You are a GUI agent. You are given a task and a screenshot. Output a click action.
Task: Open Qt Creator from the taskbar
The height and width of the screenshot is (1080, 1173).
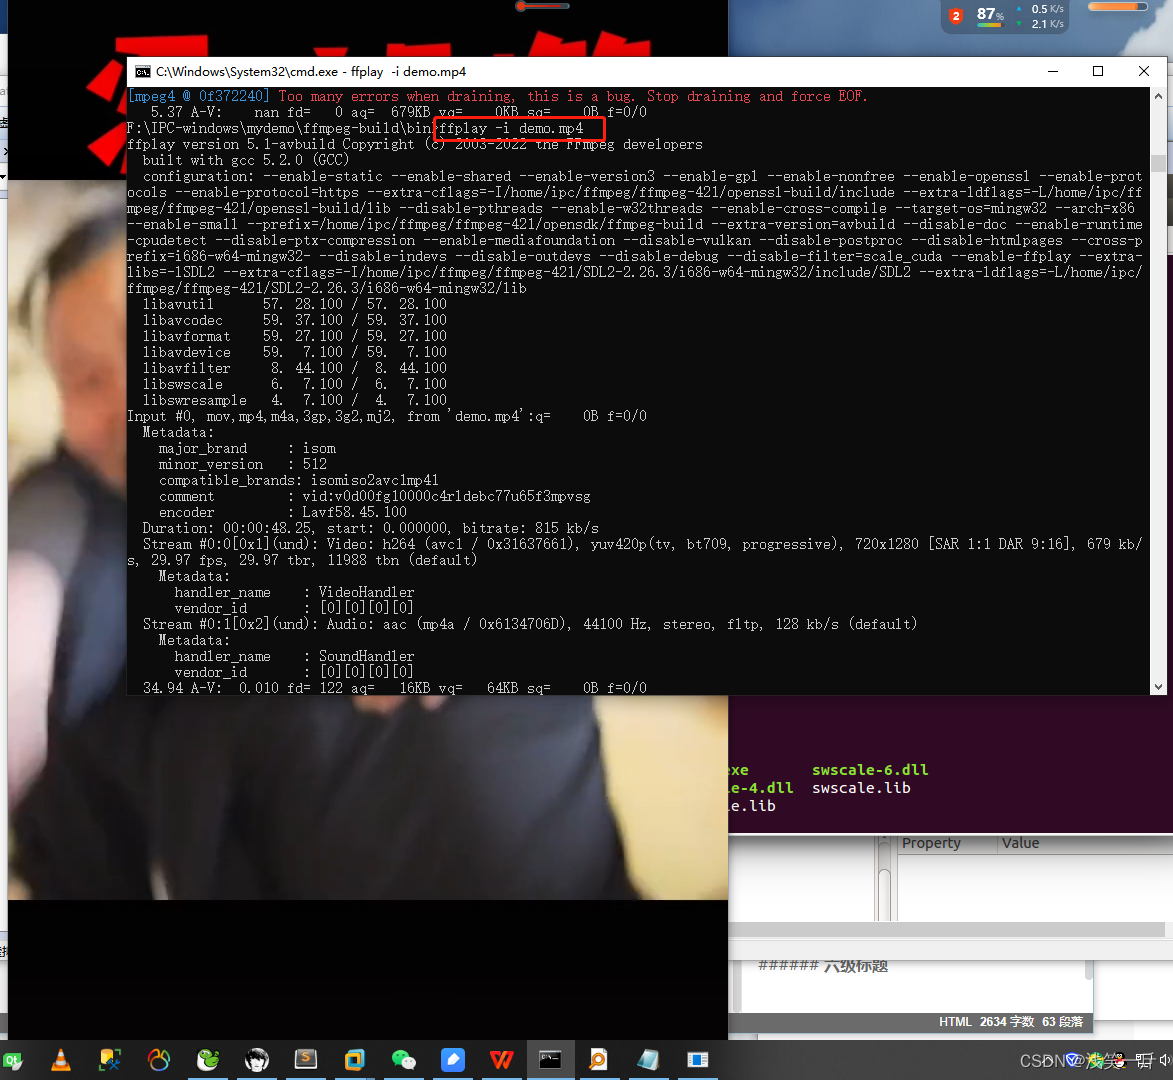(x=12, y=1060)
